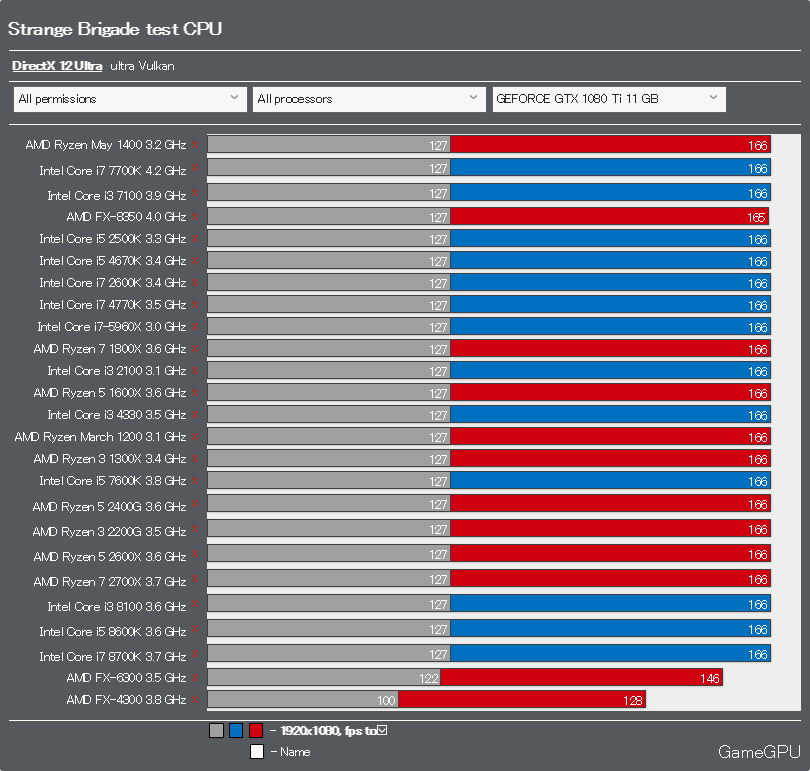Toggle the 1920x1080 fps checkbox
Viewport: 810px width, 771px height.
tap(382, 730)
